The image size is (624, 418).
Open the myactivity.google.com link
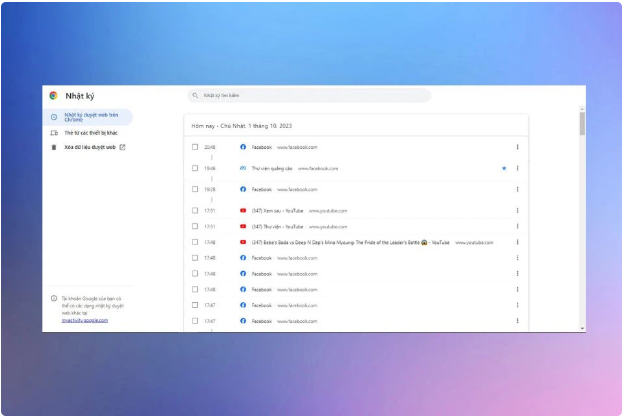pyautogui.click(x=84, y=320)
